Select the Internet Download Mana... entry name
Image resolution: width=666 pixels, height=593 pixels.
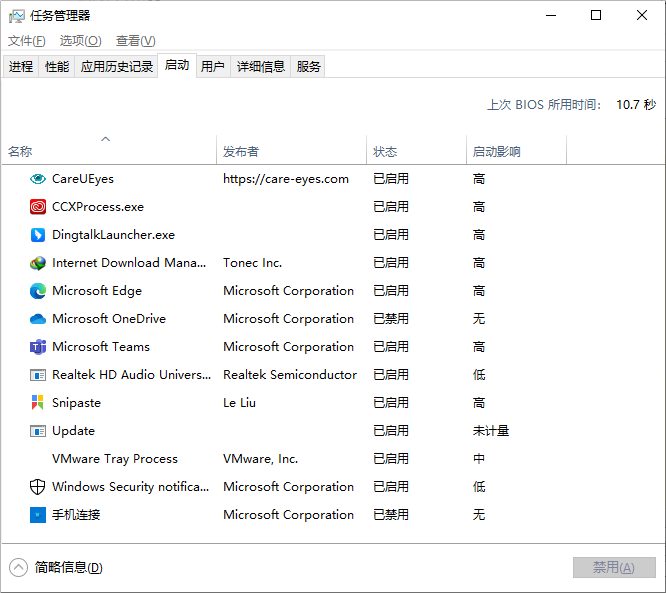[129, 263]
